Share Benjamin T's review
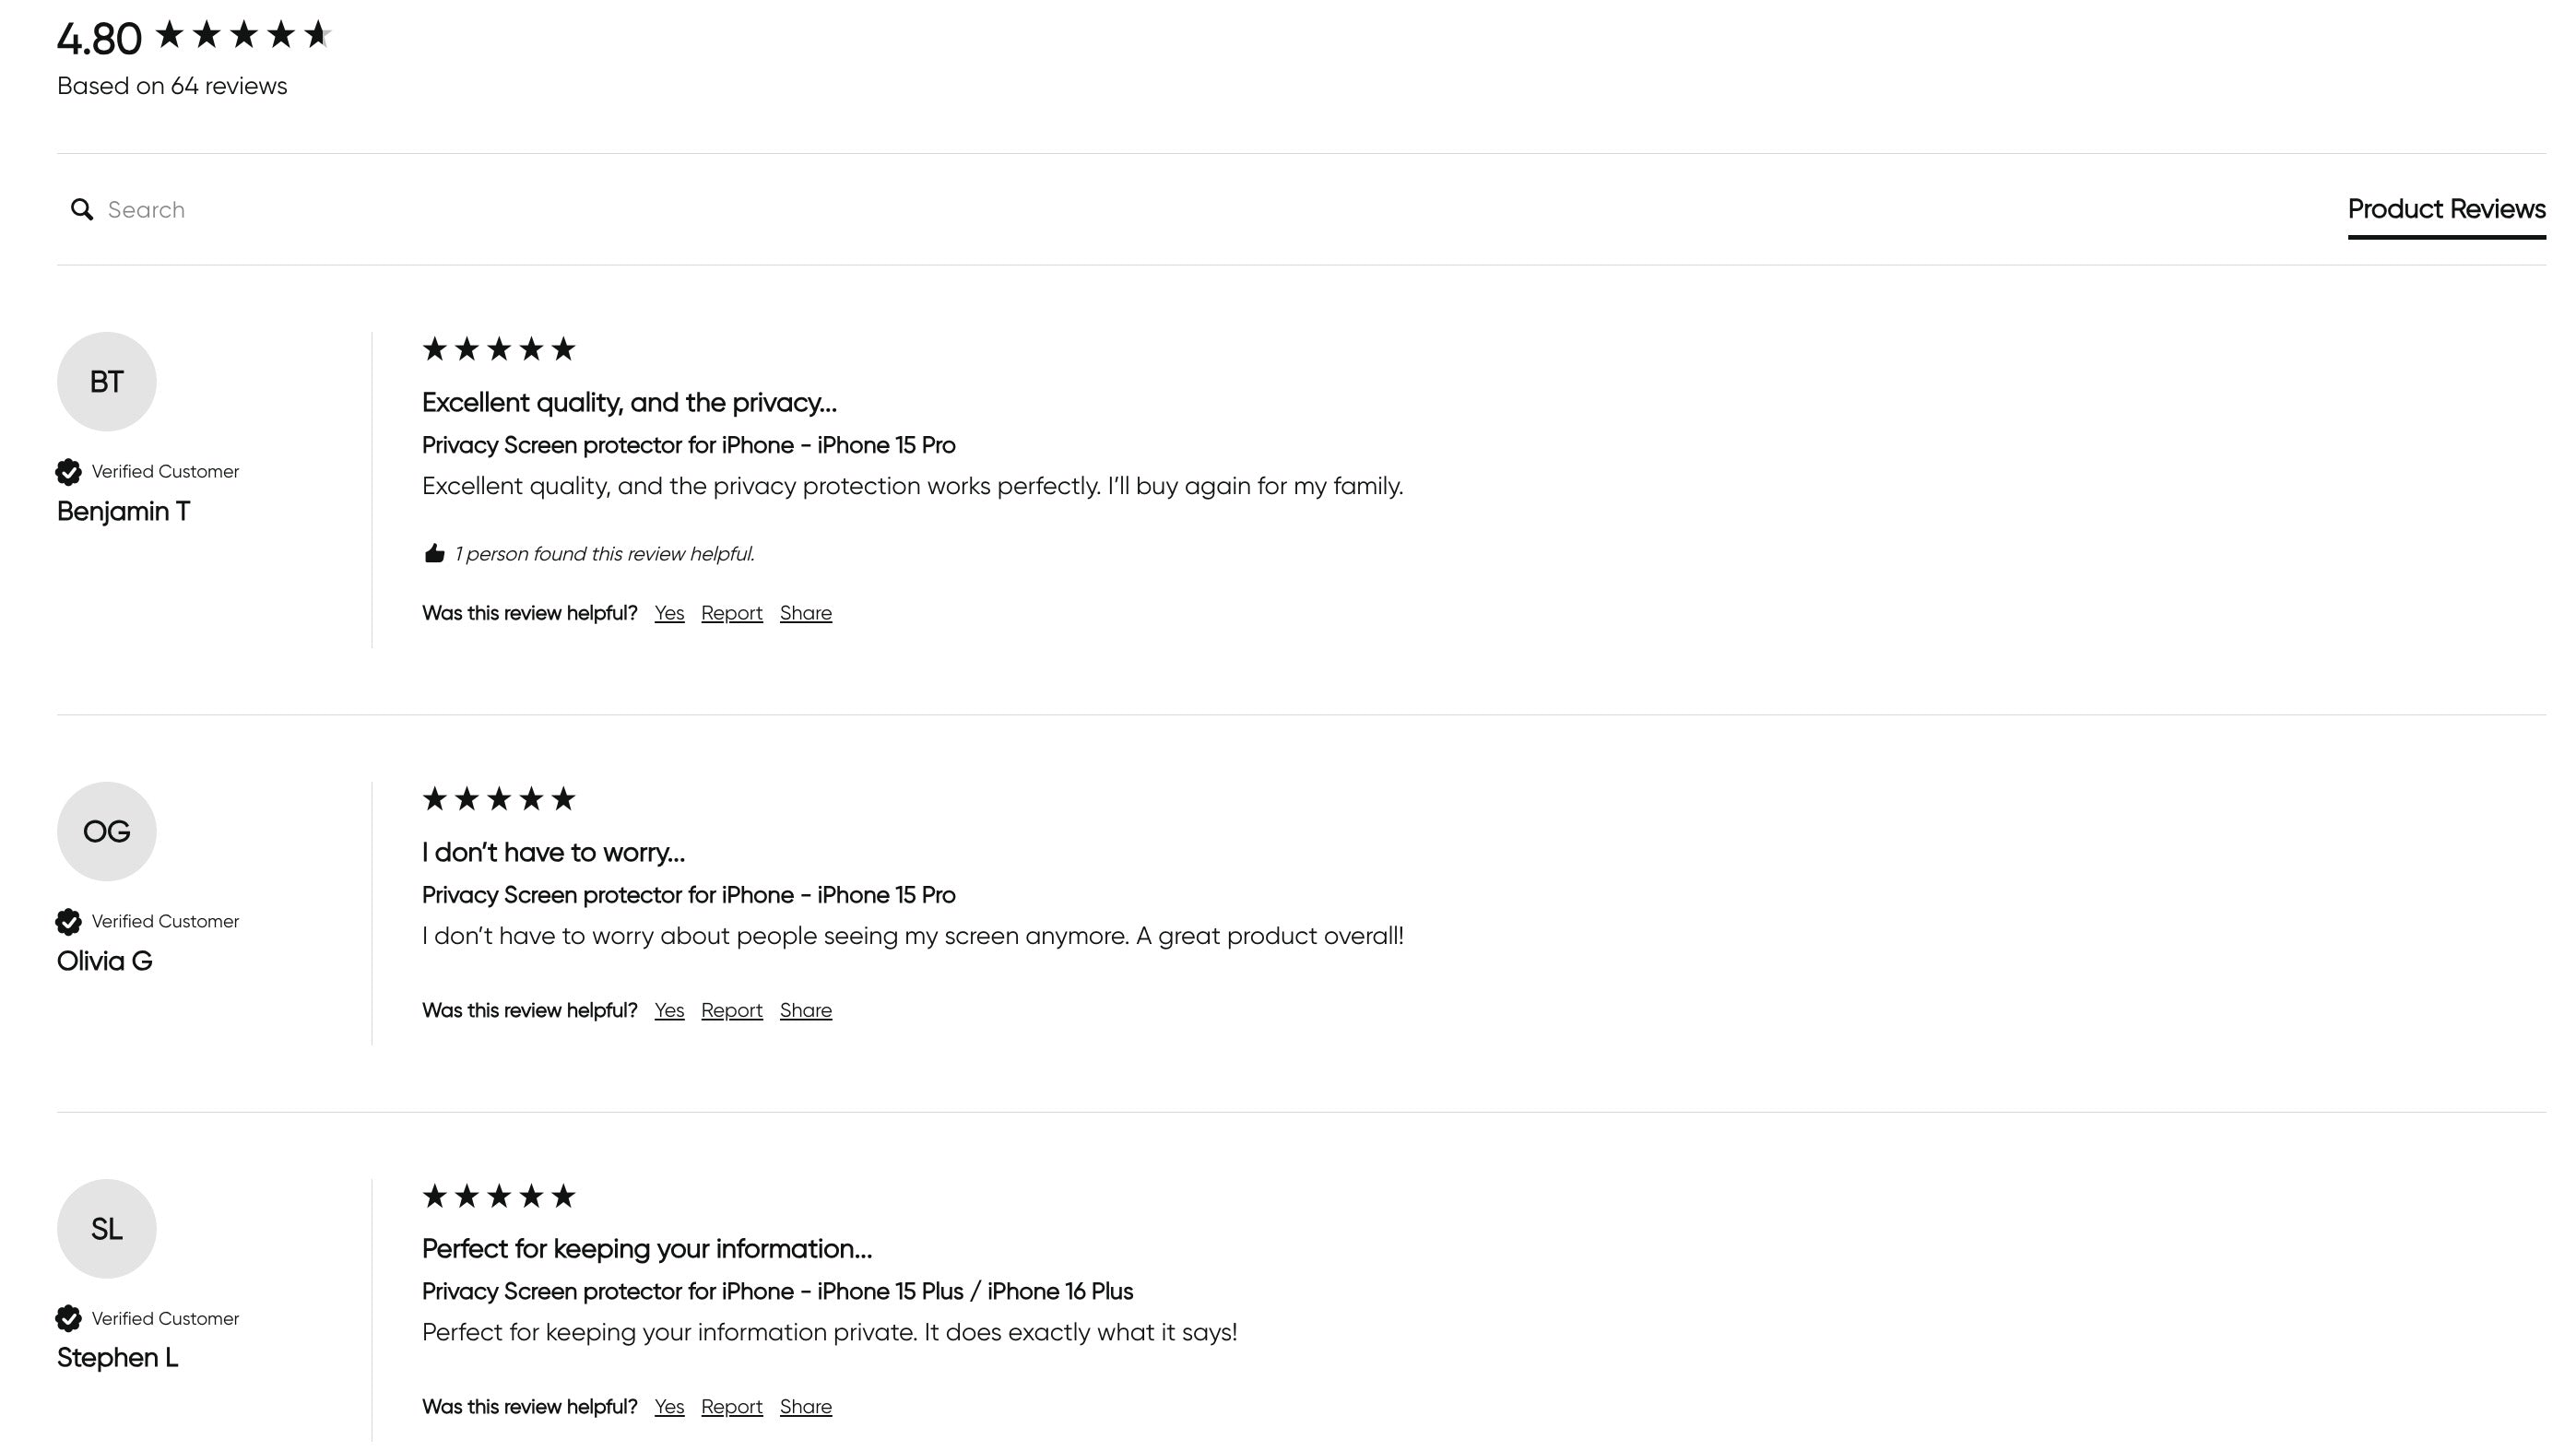Screen dimensions: 2576x1451 (805, 613)
